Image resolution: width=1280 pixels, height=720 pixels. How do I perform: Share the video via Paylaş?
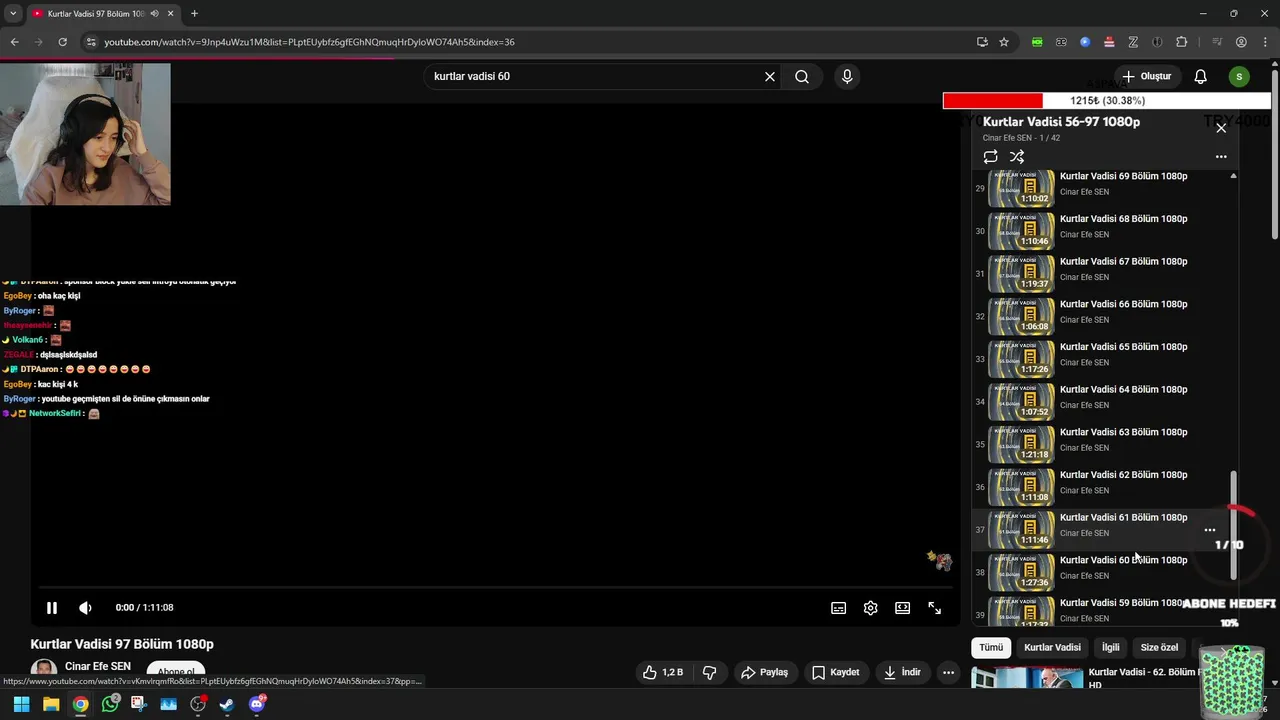point(764,673)
